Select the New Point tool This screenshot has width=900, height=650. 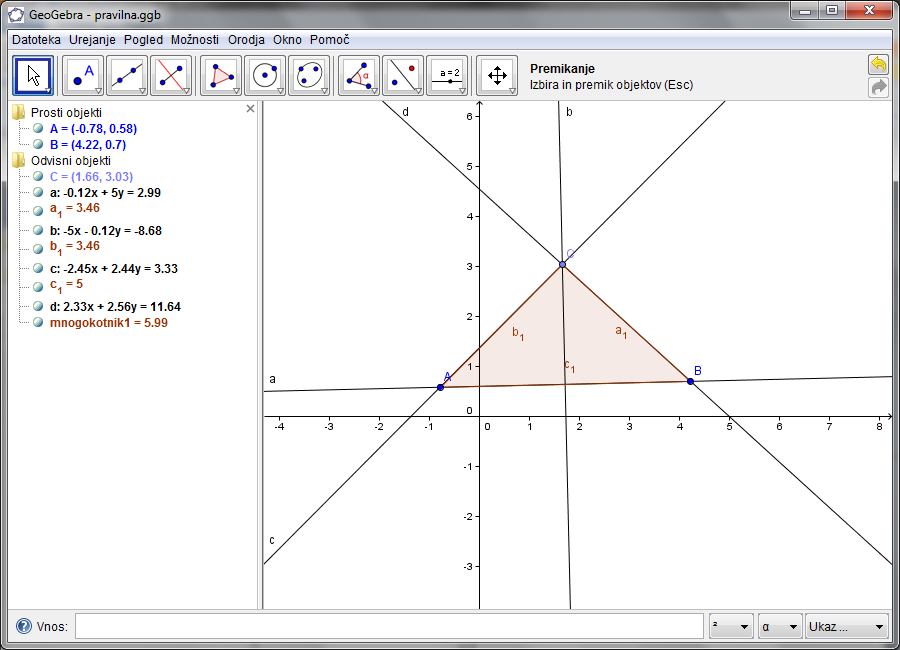point(83,75)
